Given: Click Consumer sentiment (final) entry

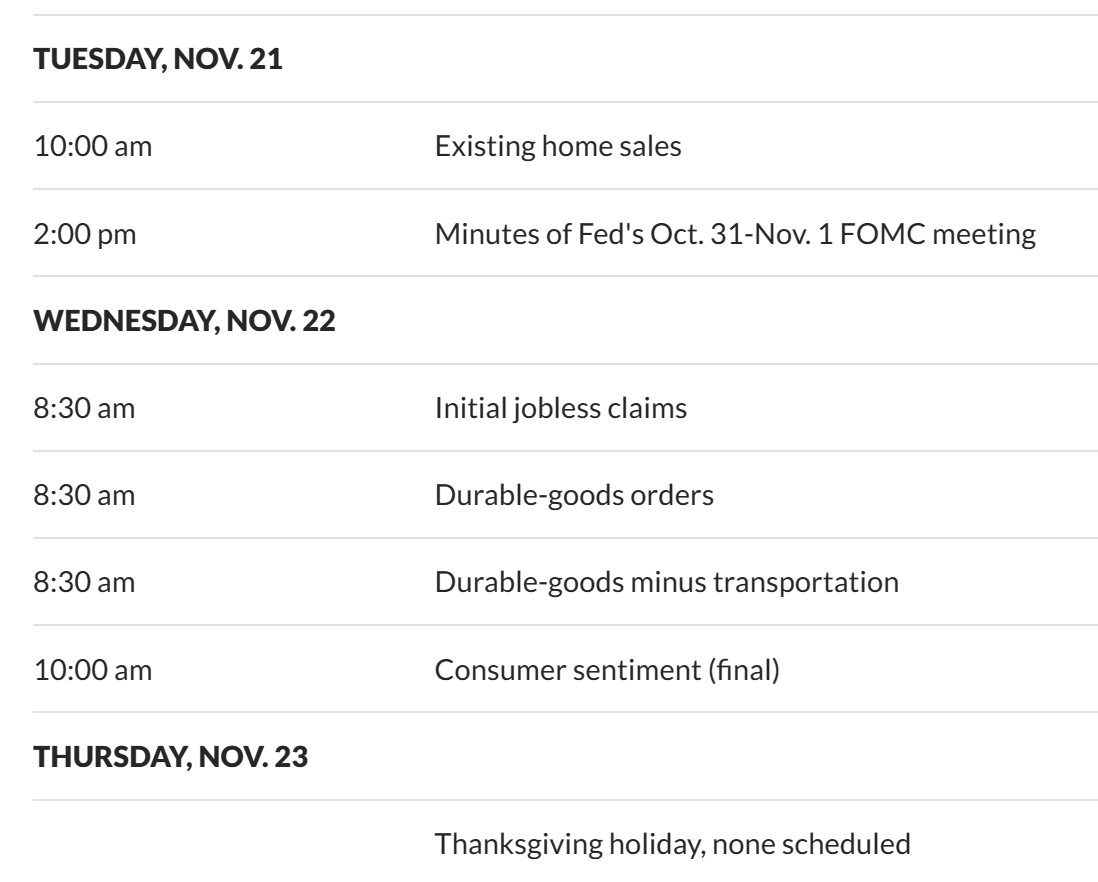Looking at the screenshot, I should (606, 670).
